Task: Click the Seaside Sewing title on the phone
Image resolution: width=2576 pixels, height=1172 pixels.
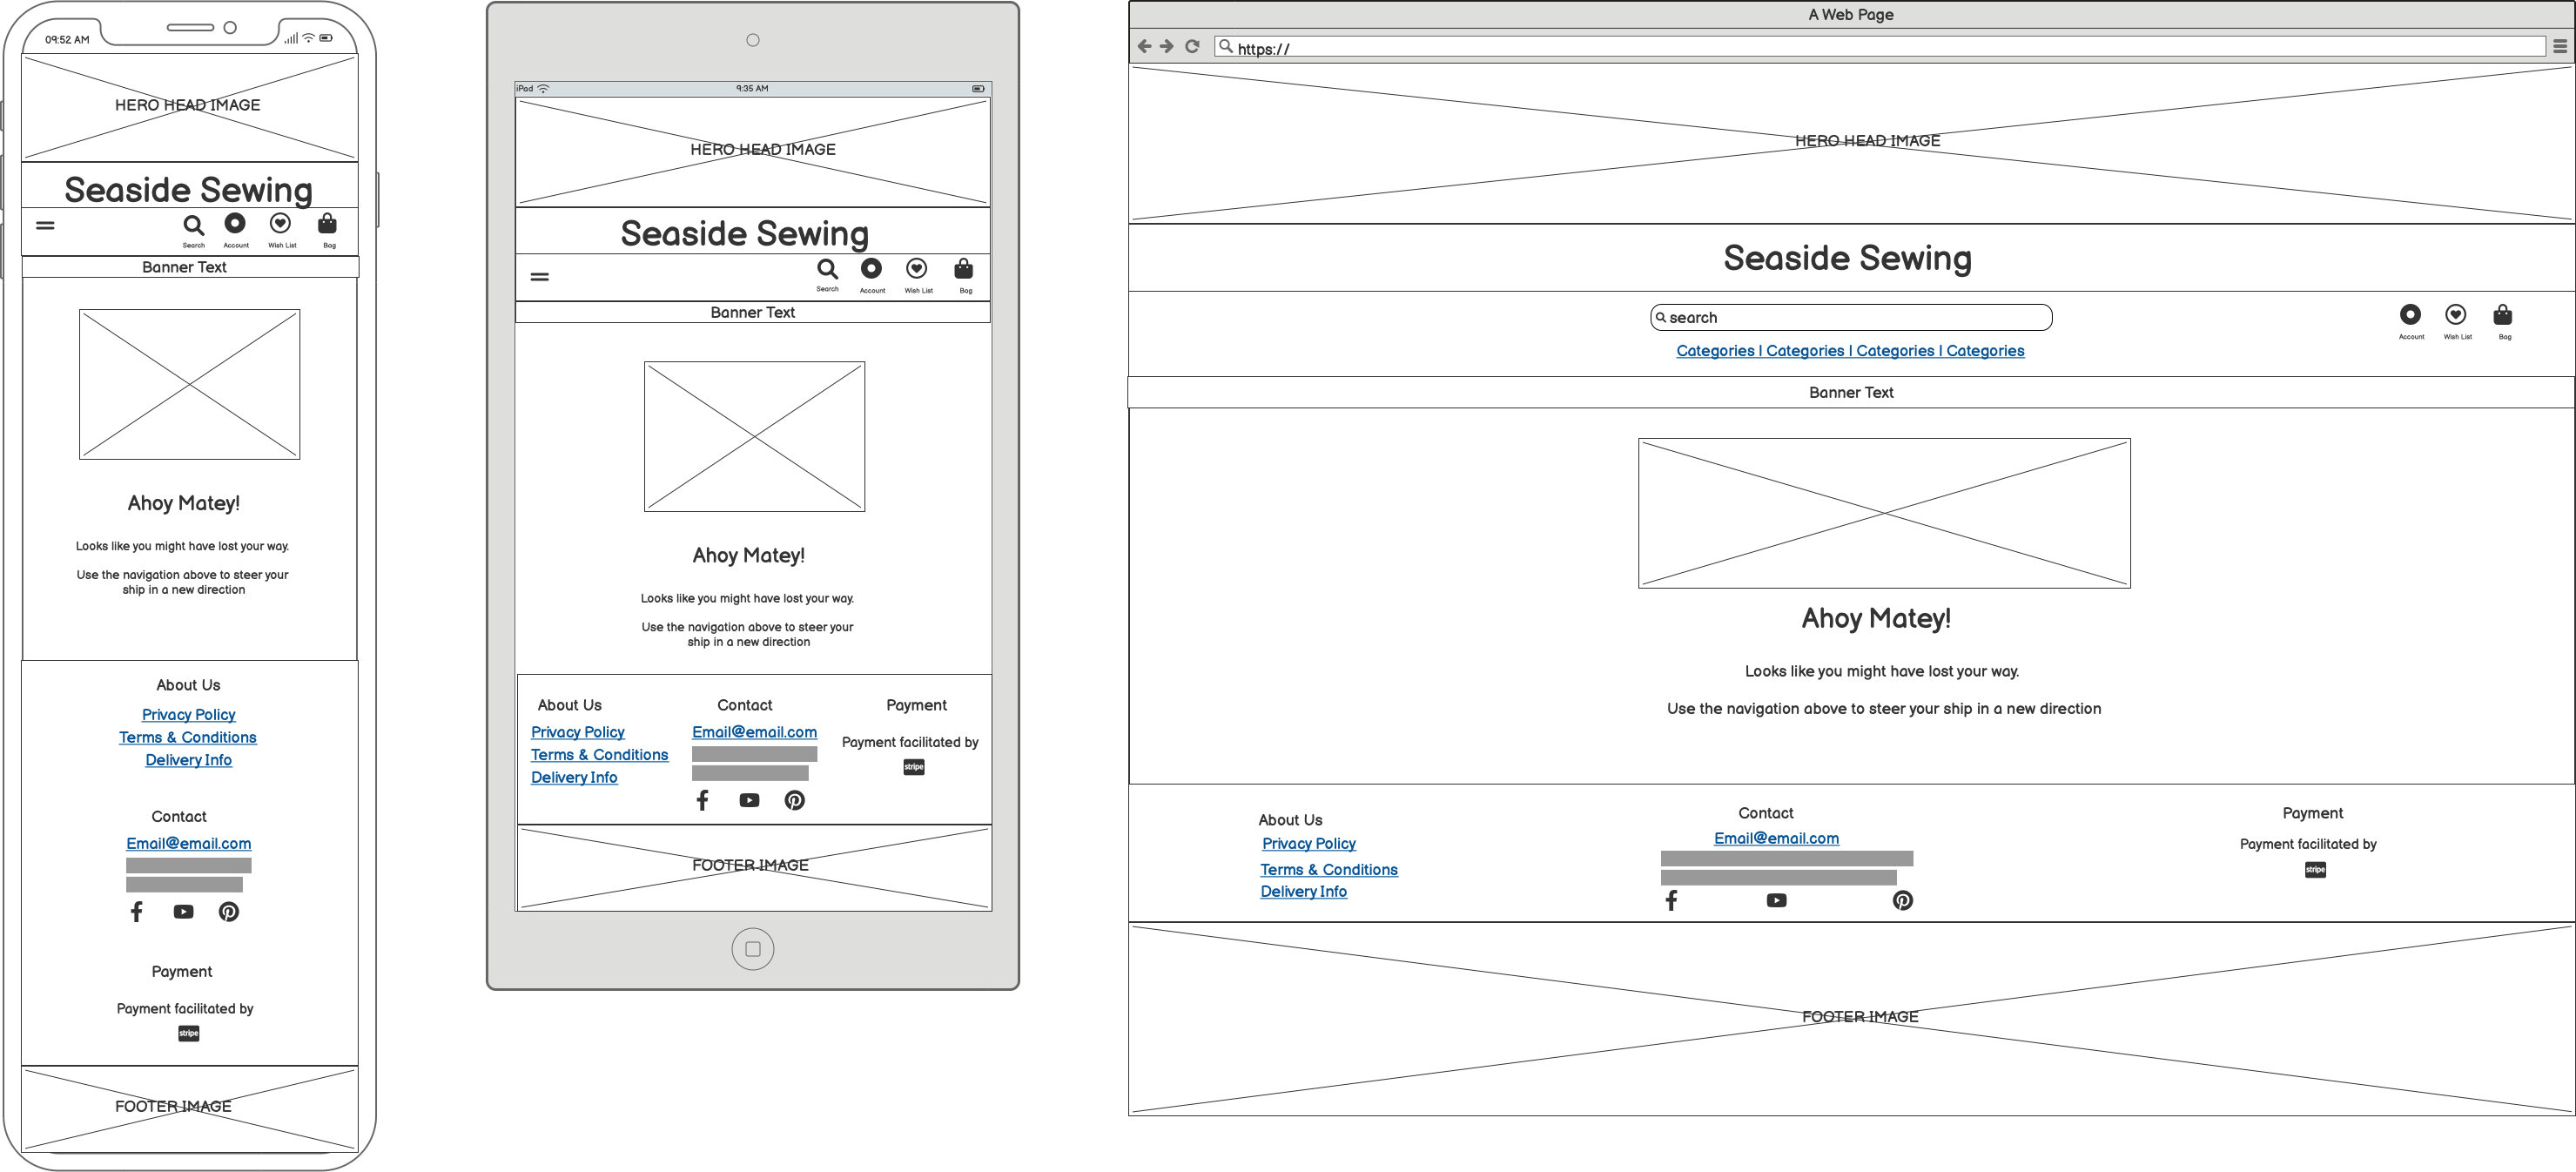Action: pyautogui.click(x=189, y=190)
